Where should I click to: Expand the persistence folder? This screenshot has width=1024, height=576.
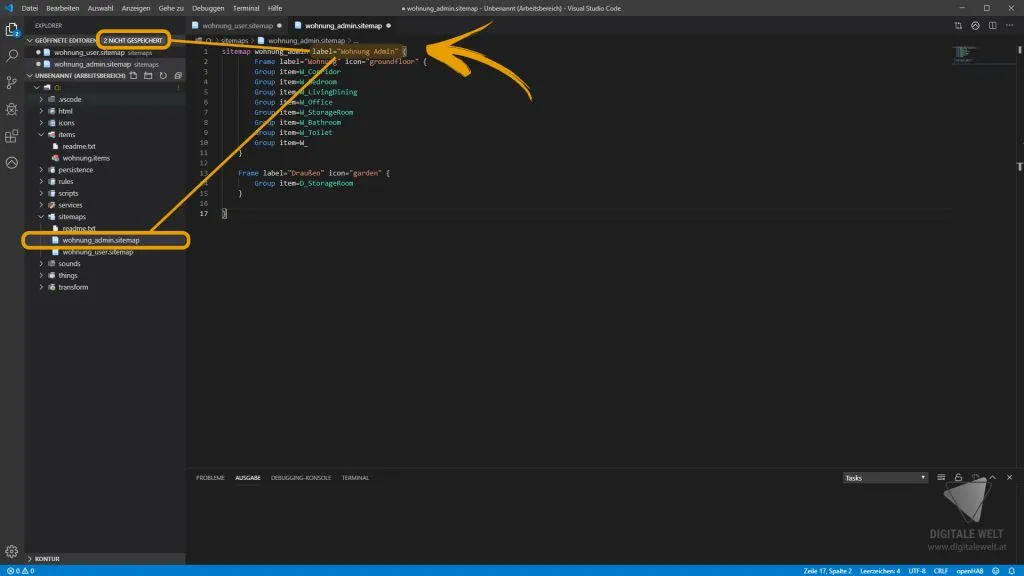point(41,170)
